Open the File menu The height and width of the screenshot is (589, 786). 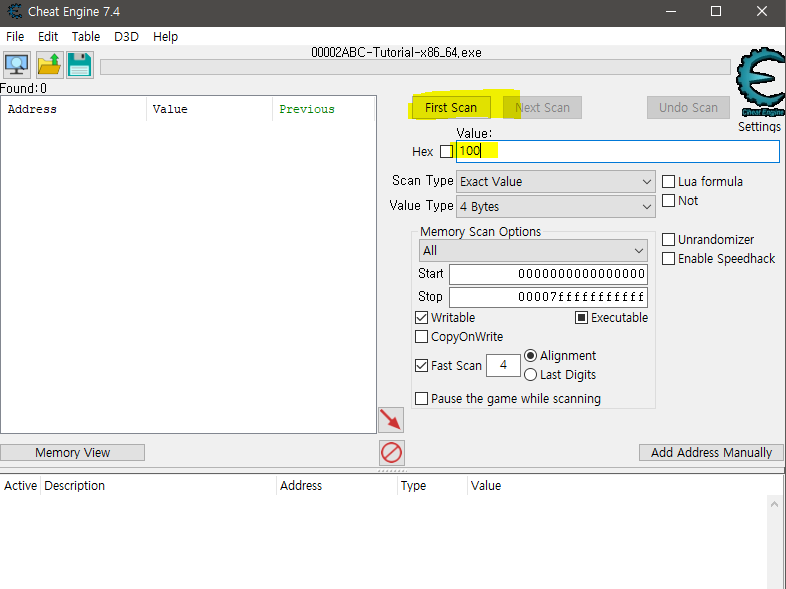click(15, 37)
